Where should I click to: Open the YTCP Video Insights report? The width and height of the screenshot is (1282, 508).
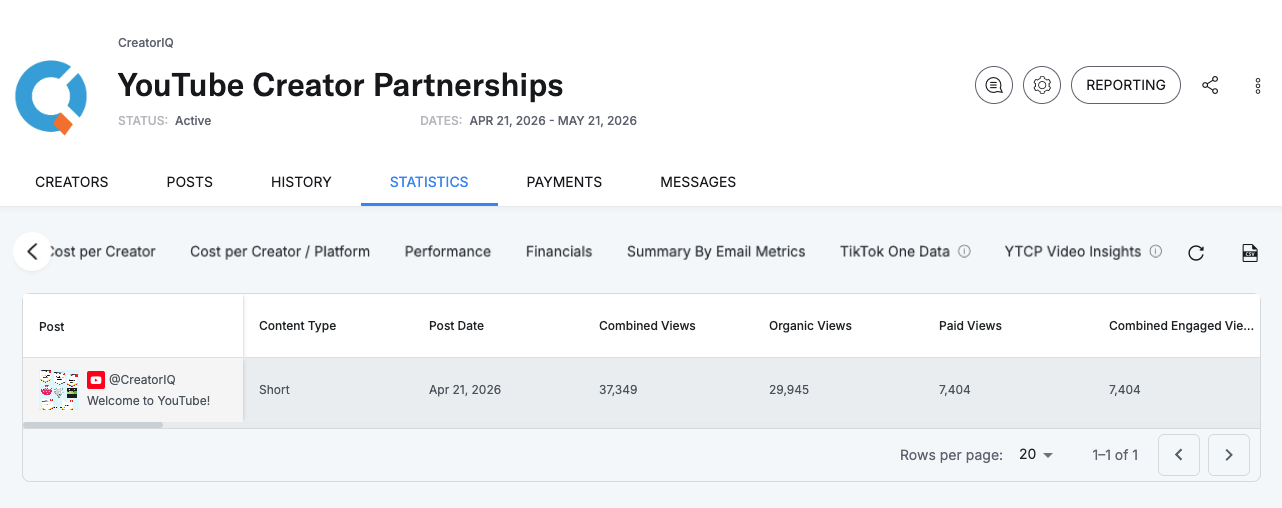[1073, 251]
